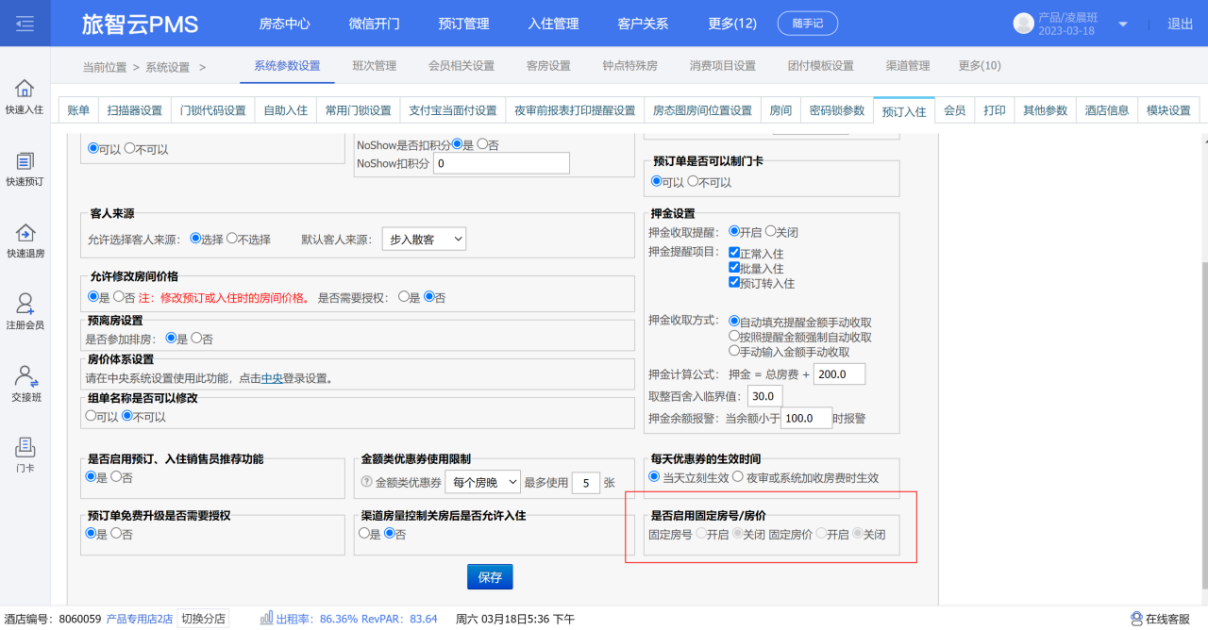Open the 微信开门 menu

[374, 23]
